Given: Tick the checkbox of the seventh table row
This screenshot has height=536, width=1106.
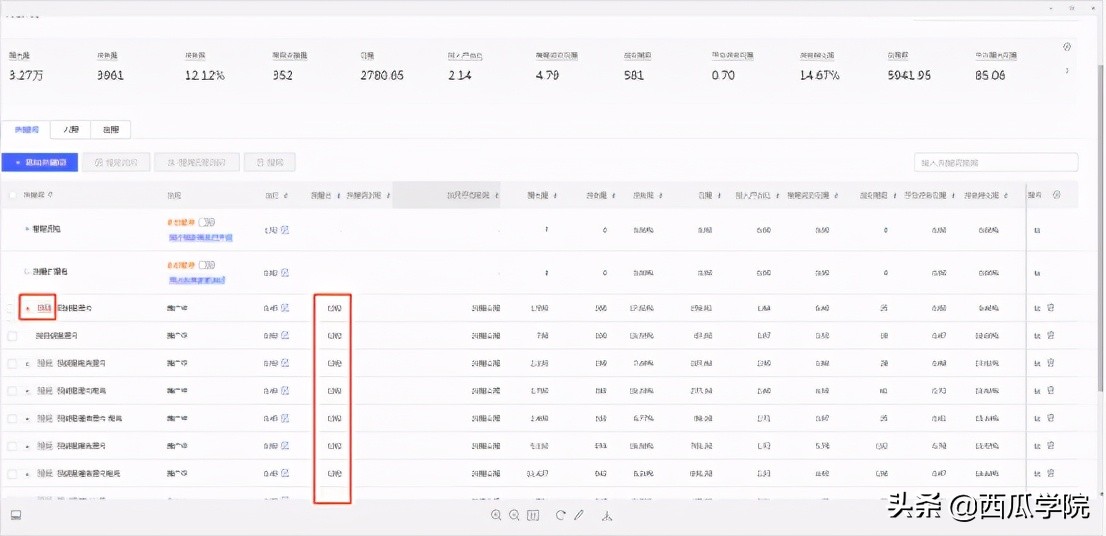Looking at the screenshot, I should coord(12,419).
